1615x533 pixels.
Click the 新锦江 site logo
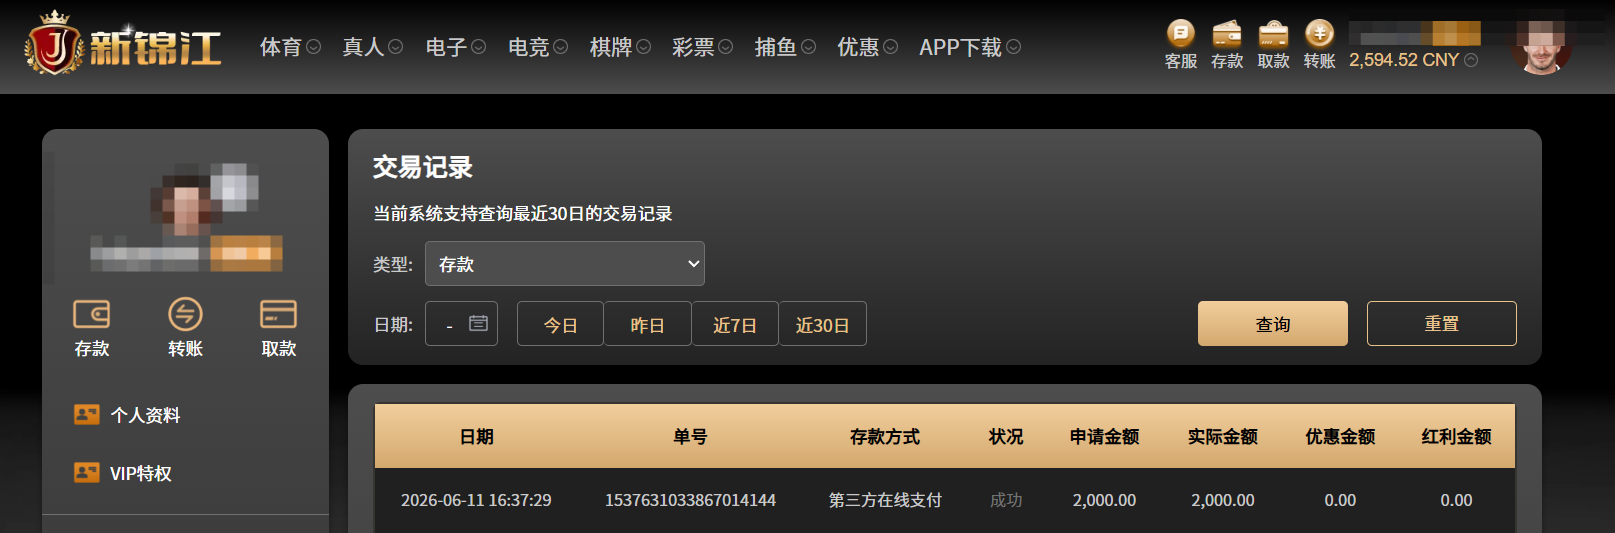(x=123, y=45)
